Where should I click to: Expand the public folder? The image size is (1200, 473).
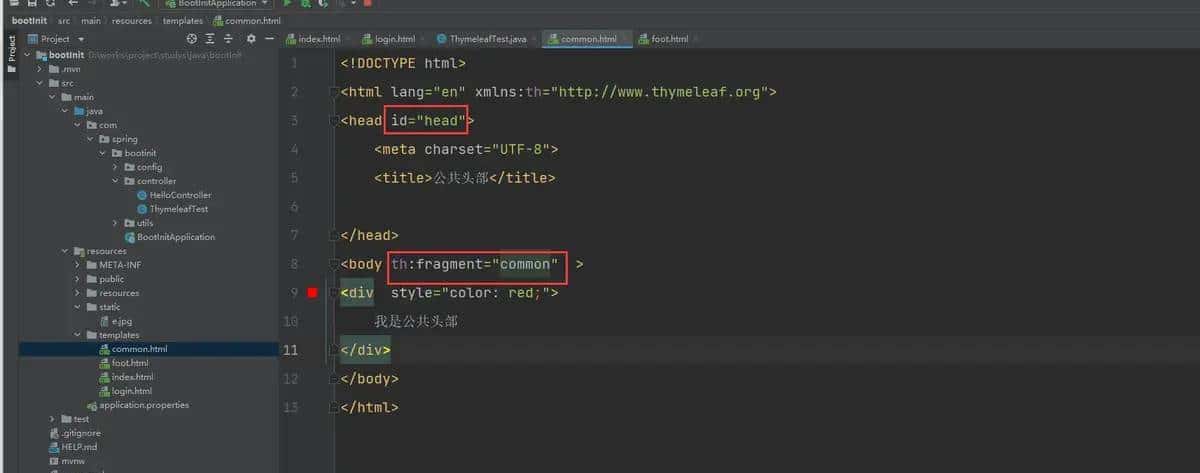coord(77,279)
